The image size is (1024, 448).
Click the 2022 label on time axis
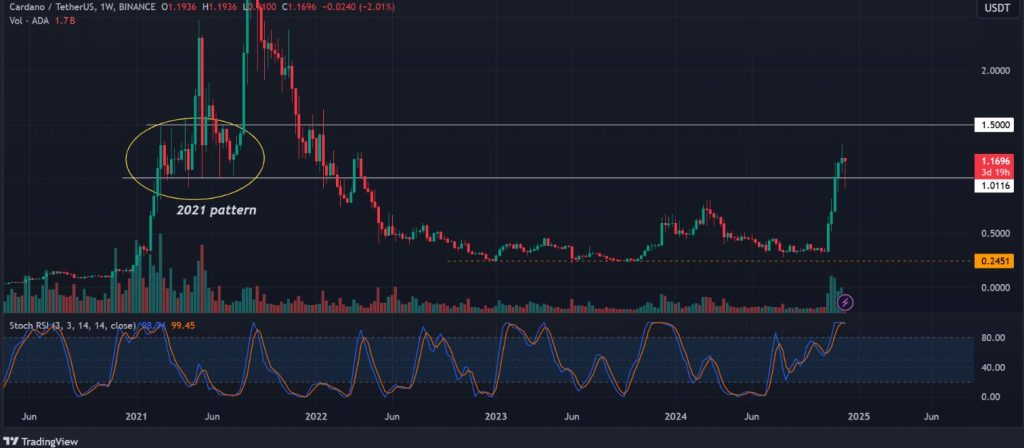tap(316, 416)
